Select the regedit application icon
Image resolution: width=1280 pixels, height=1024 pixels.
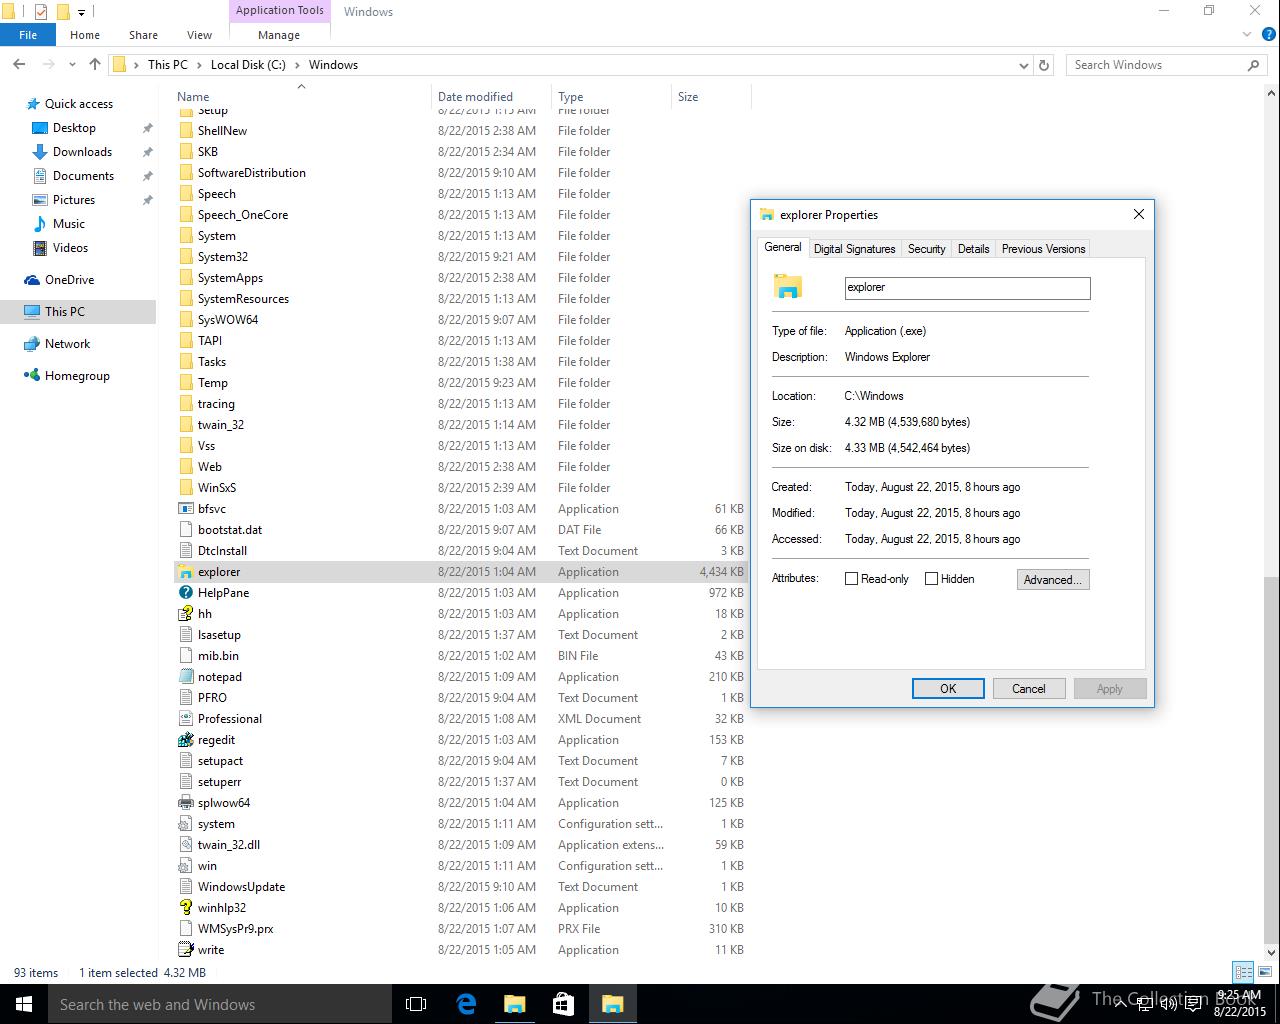tap(185, 740)
